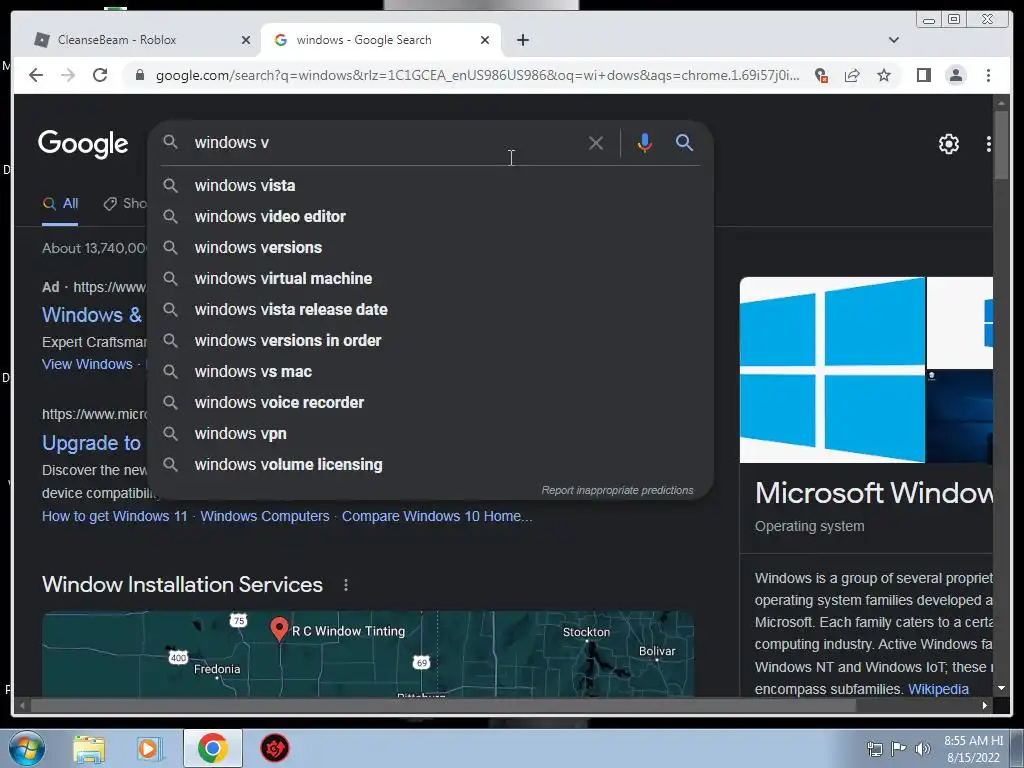Close the CleanseBeam - Roblox tab
Image resolution: width=1024 pixels, height=768 pixels.
246,40
